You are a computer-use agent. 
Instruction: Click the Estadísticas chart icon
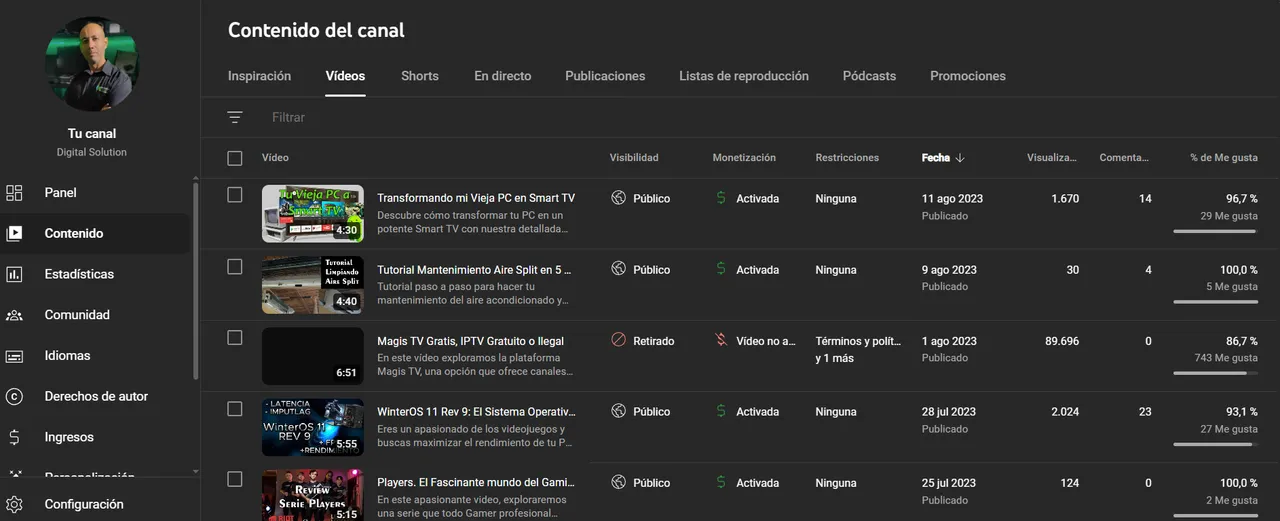(x=14, y=274)
